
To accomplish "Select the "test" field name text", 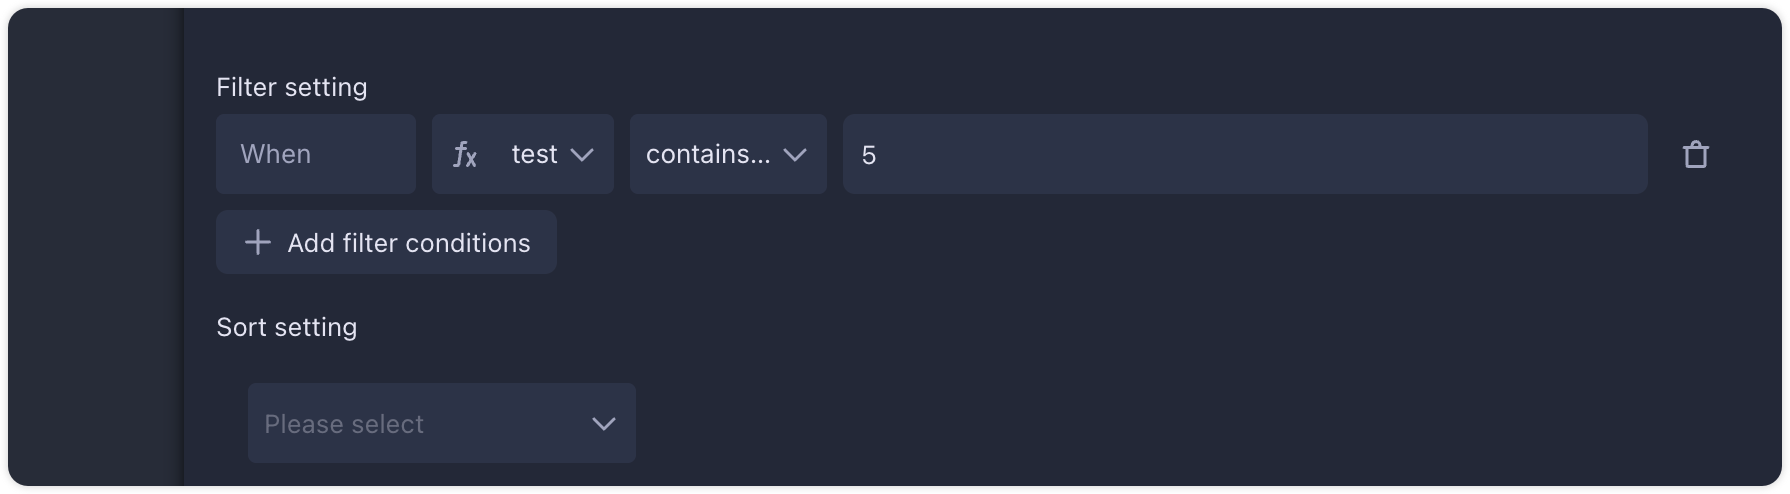I will point(534,154).
